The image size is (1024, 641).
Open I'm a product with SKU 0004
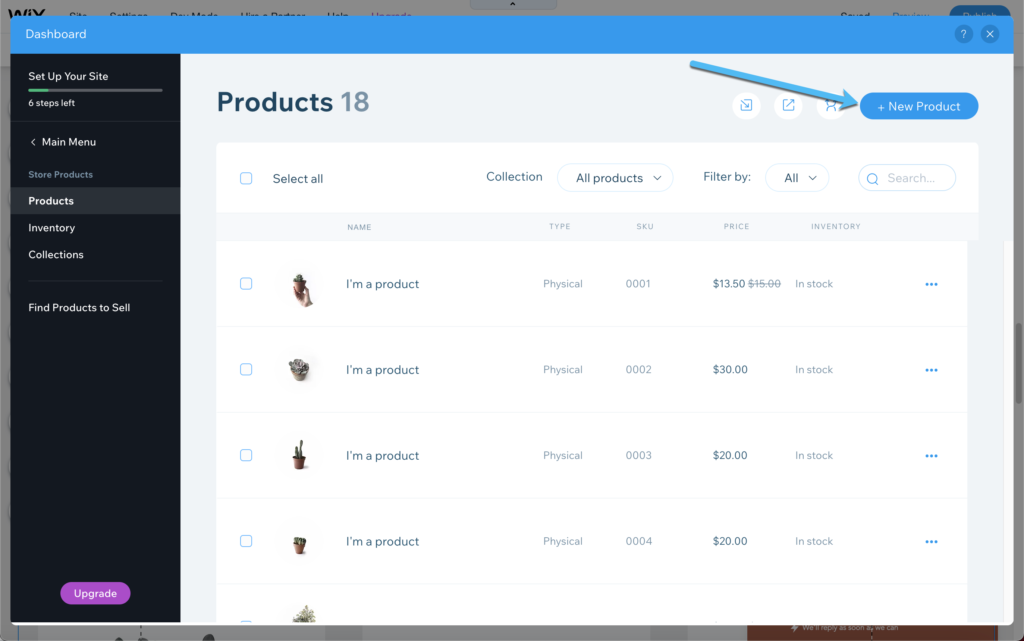(x=383, y=542)
